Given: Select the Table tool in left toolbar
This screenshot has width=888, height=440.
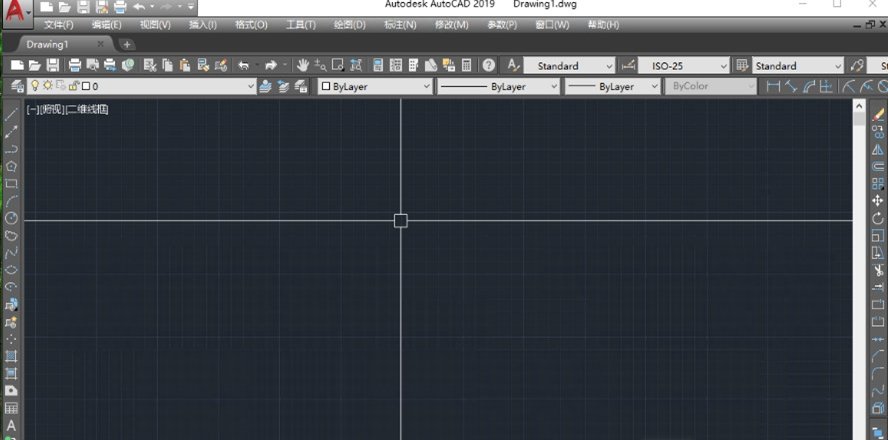Looking at the screenshot, I should click(11, 408).
